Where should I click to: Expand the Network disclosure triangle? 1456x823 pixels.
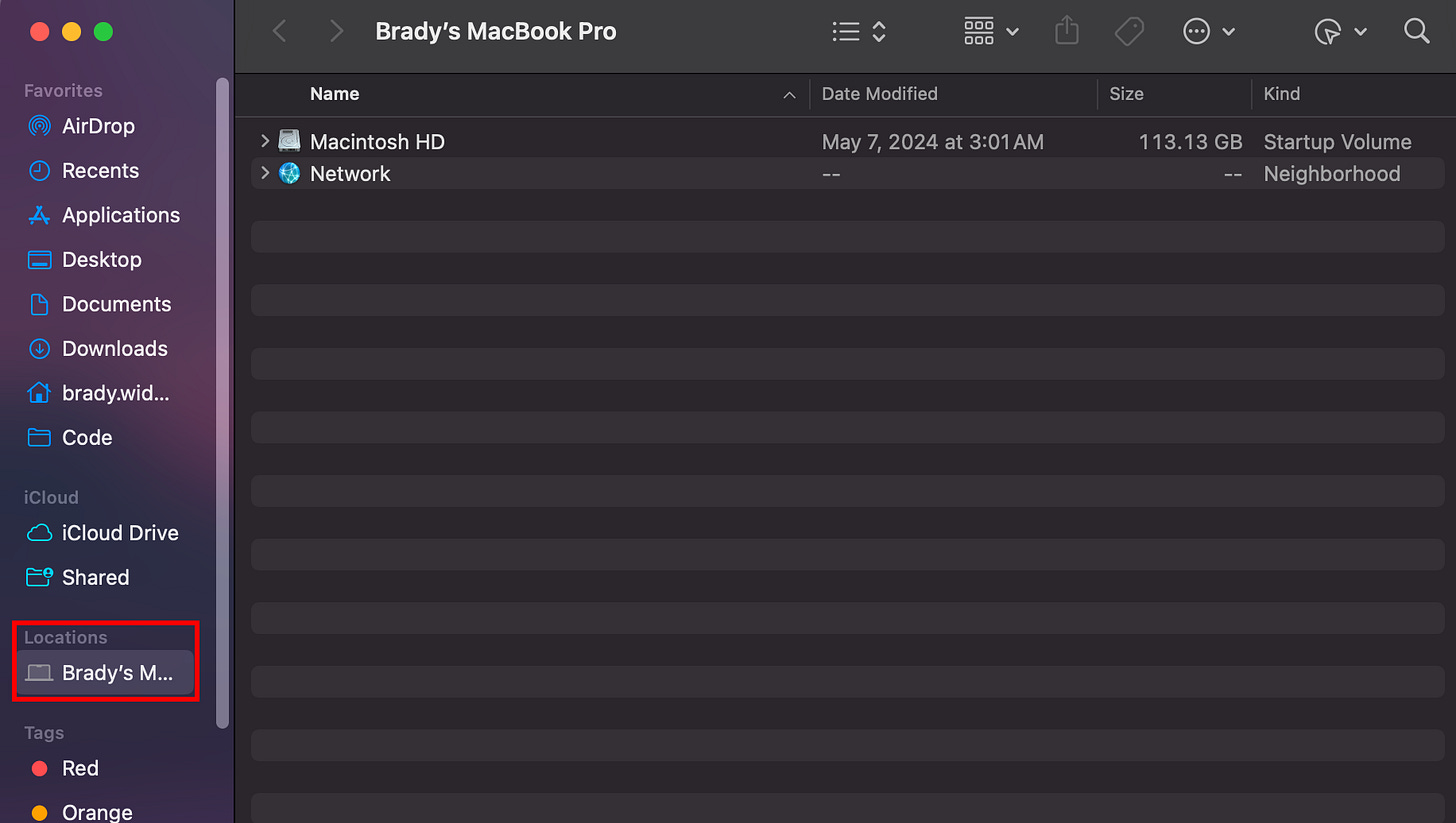265,174
